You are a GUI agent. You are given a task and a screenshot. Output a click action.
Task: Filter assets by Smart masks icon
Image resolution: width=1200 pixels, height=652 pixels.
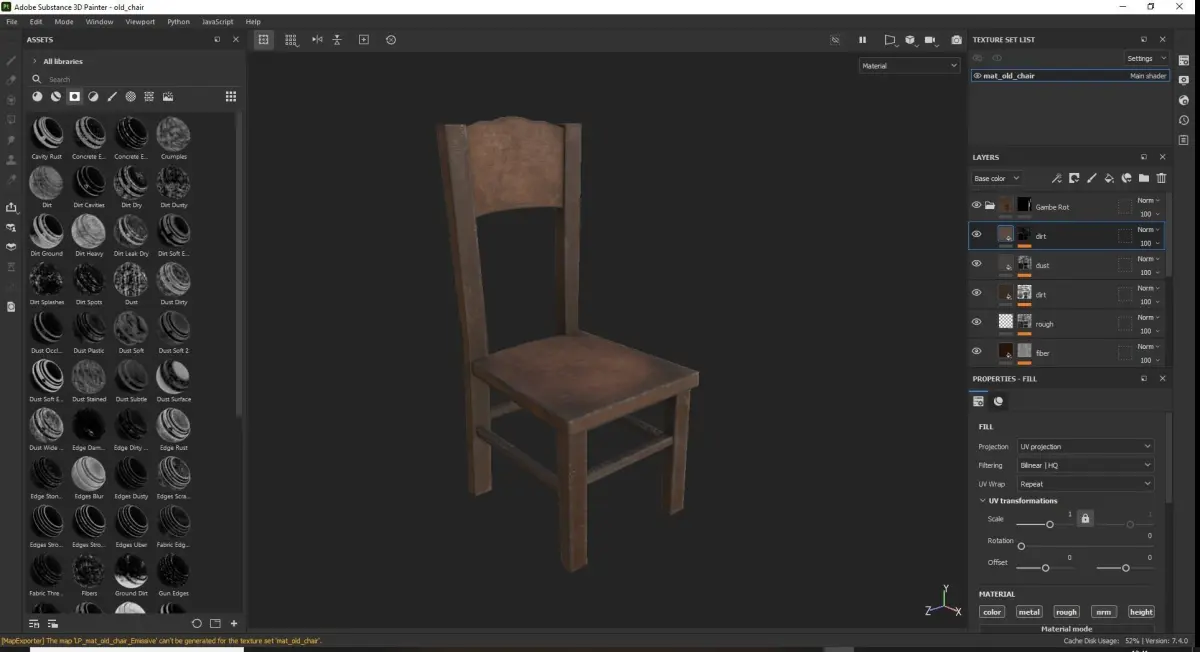(x=74, y=97)
